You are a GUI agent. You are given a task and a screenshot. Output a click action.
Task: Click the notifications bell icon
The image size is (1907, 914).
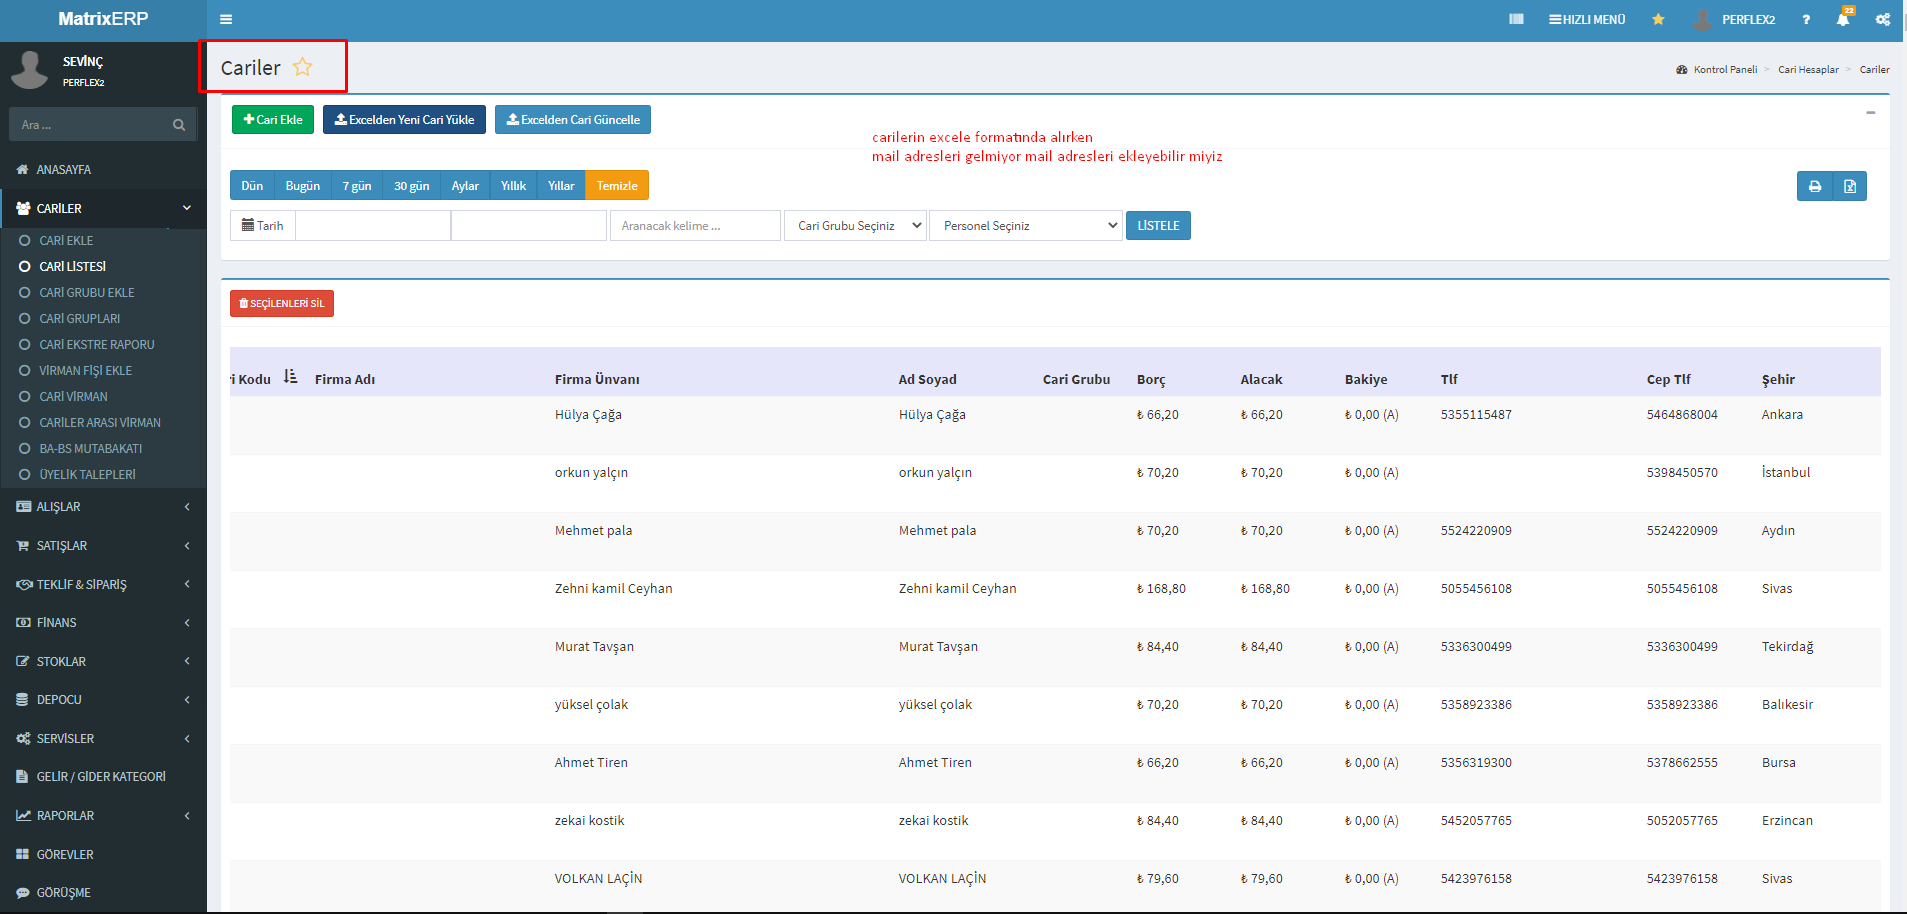1842,19
